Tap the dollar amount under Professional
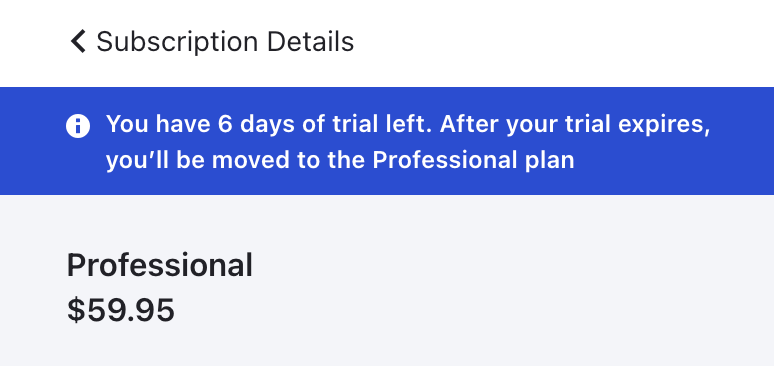 coord(121,310)
